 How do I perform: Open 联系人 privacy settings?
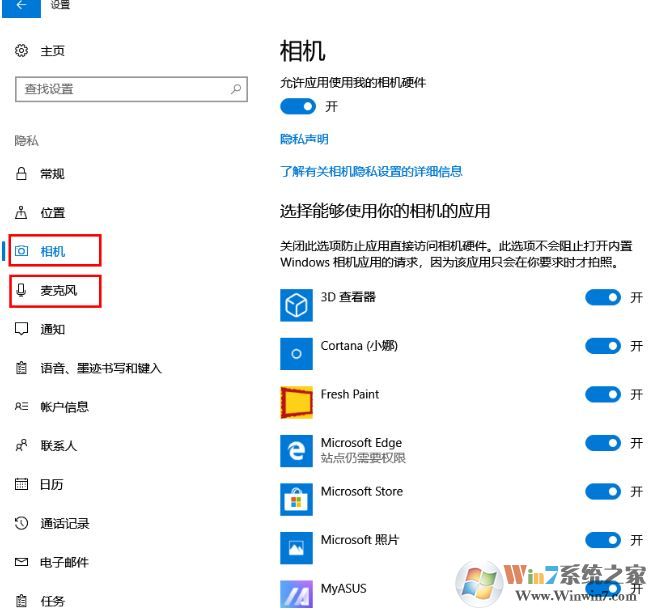click(x=59, y=445)
